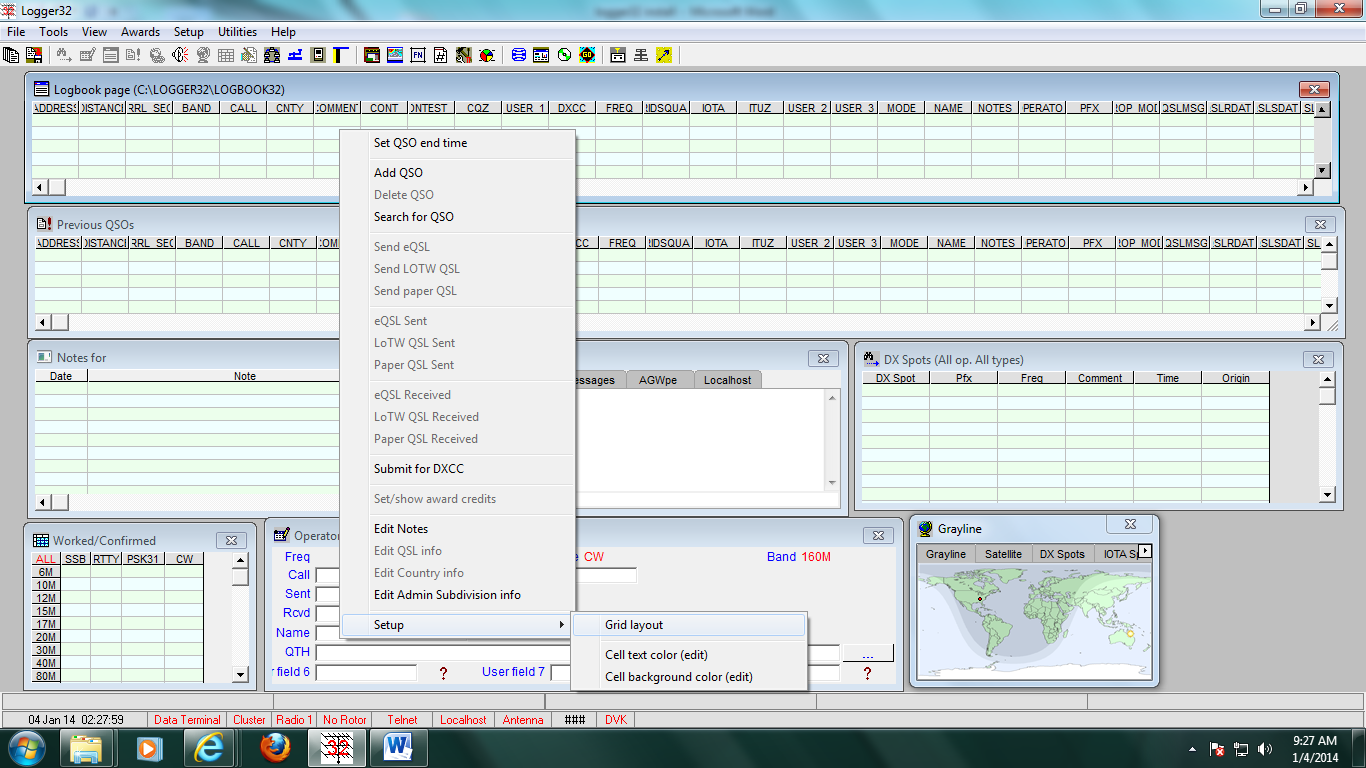Screen dimensions: 1366x768
Task: Select Cell background color (edit) option
Action: tap(688, 677)
